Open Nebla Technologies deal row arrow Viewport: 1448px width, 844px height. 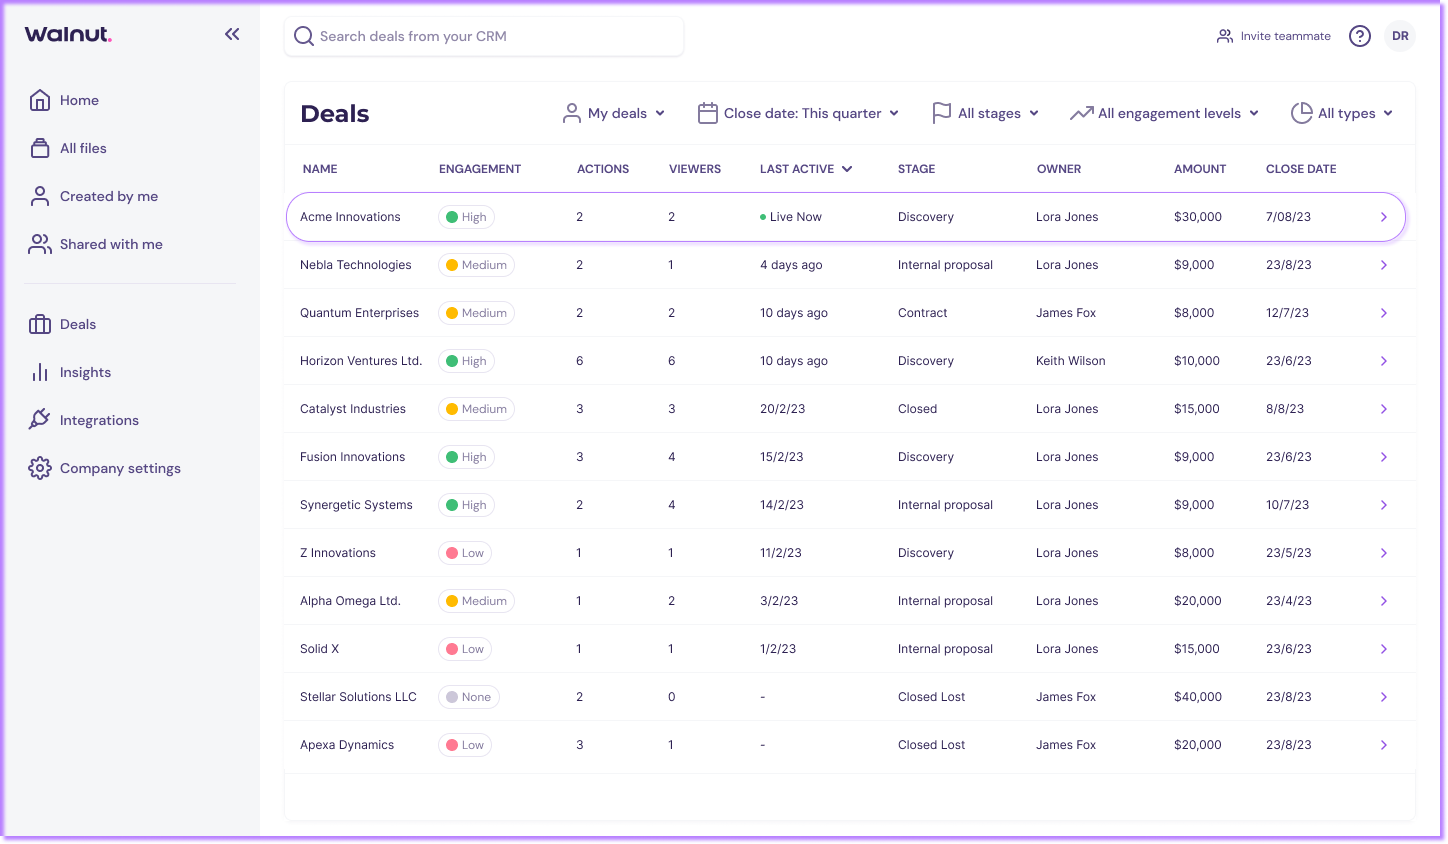pyautogui.click(x=1384, y=265)
